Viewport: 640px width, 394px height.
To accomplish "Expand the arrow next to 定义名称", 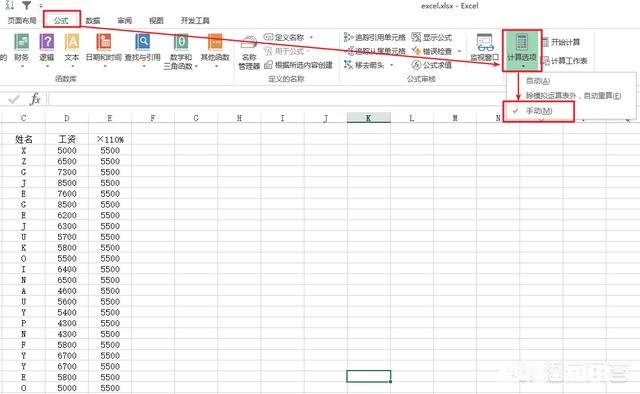I will (x=311, y=37).
